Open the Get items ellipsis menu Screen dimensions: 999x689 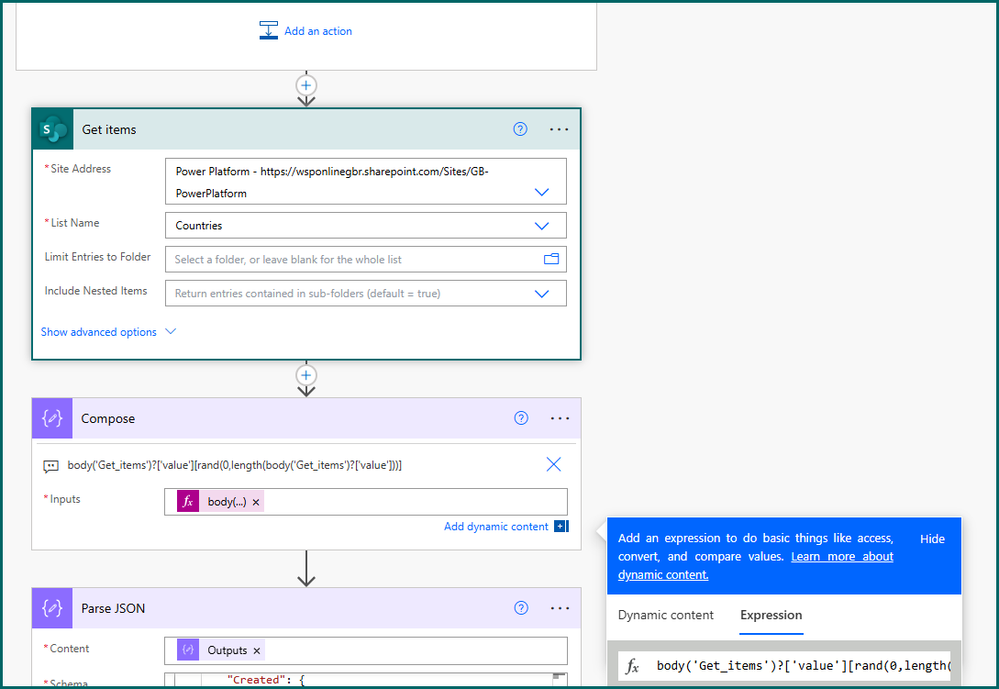[x=559, y=129]
